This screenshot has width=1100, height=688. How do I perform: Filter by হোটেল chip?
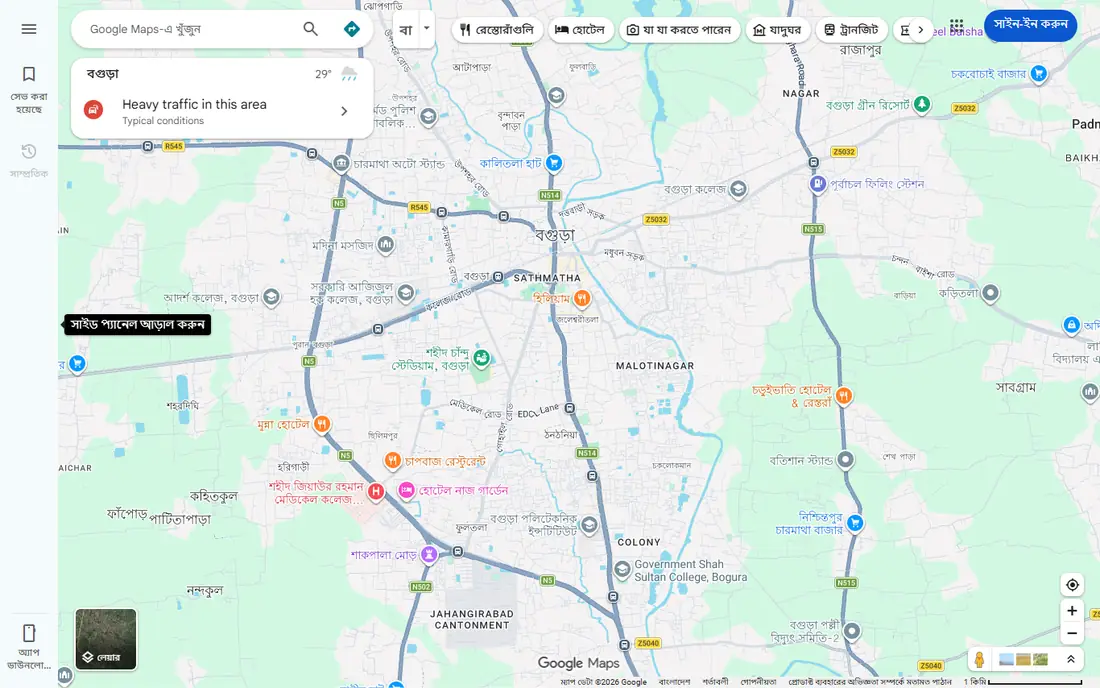[x=580, y=29]
